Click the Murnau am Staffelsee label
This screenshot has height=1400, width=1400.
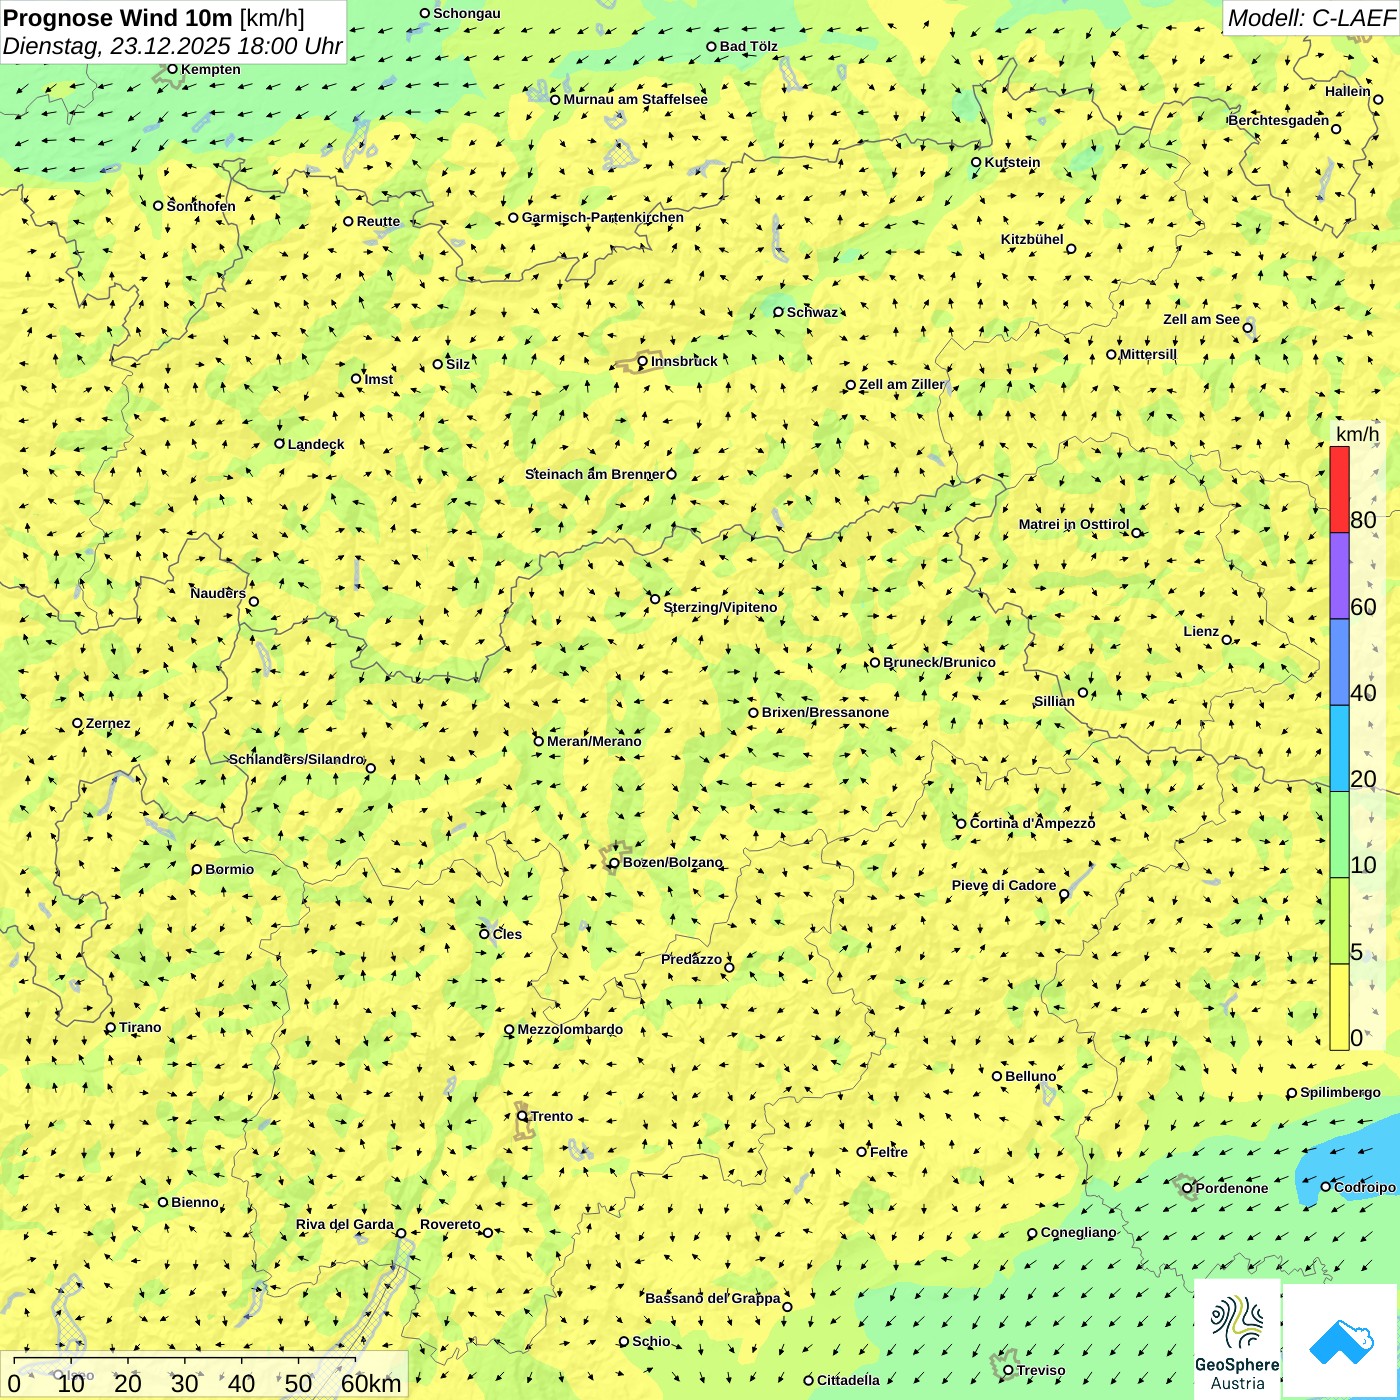coord(635,99)
